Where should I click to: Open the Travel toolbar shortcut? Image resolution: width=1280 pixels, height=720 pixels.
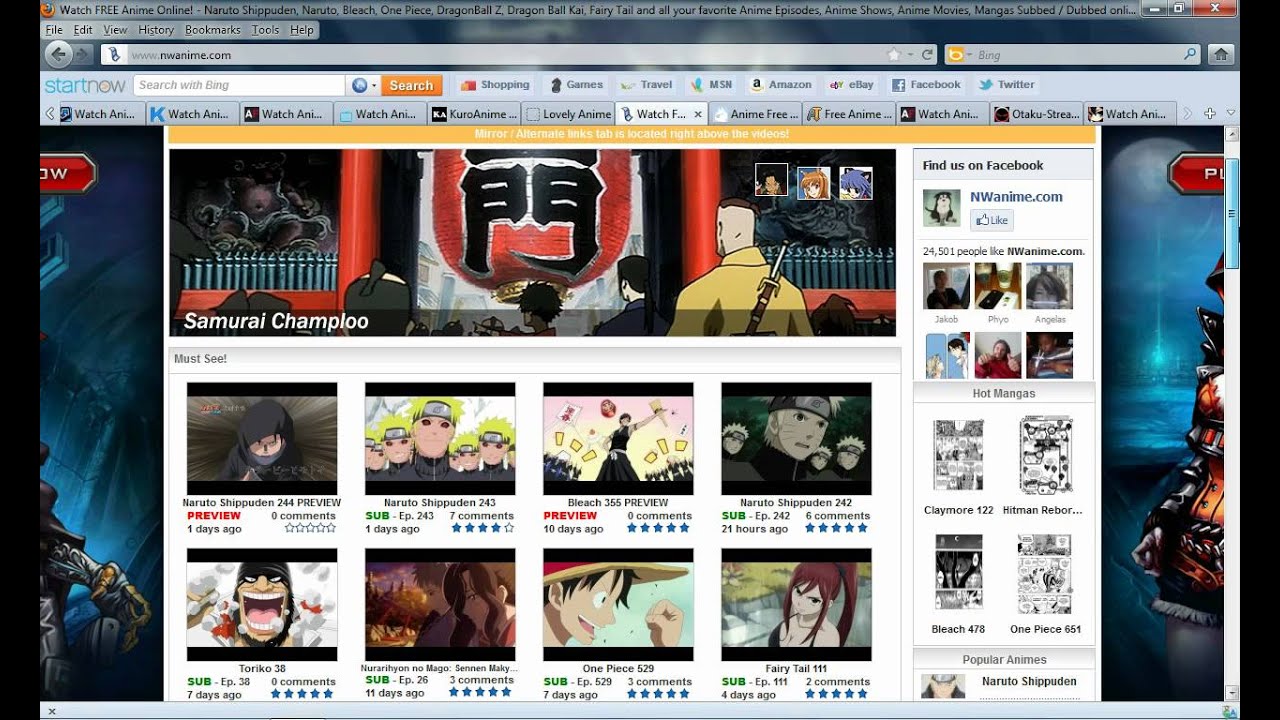click(646, 85)
